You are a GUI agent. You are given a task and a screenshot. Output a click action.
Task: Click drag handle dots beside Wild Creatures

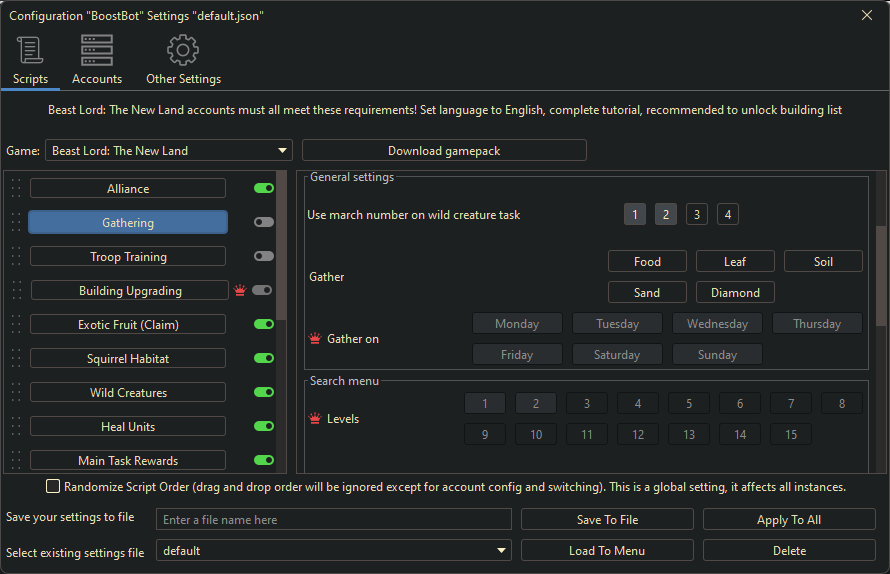click(x=16, y=392)
